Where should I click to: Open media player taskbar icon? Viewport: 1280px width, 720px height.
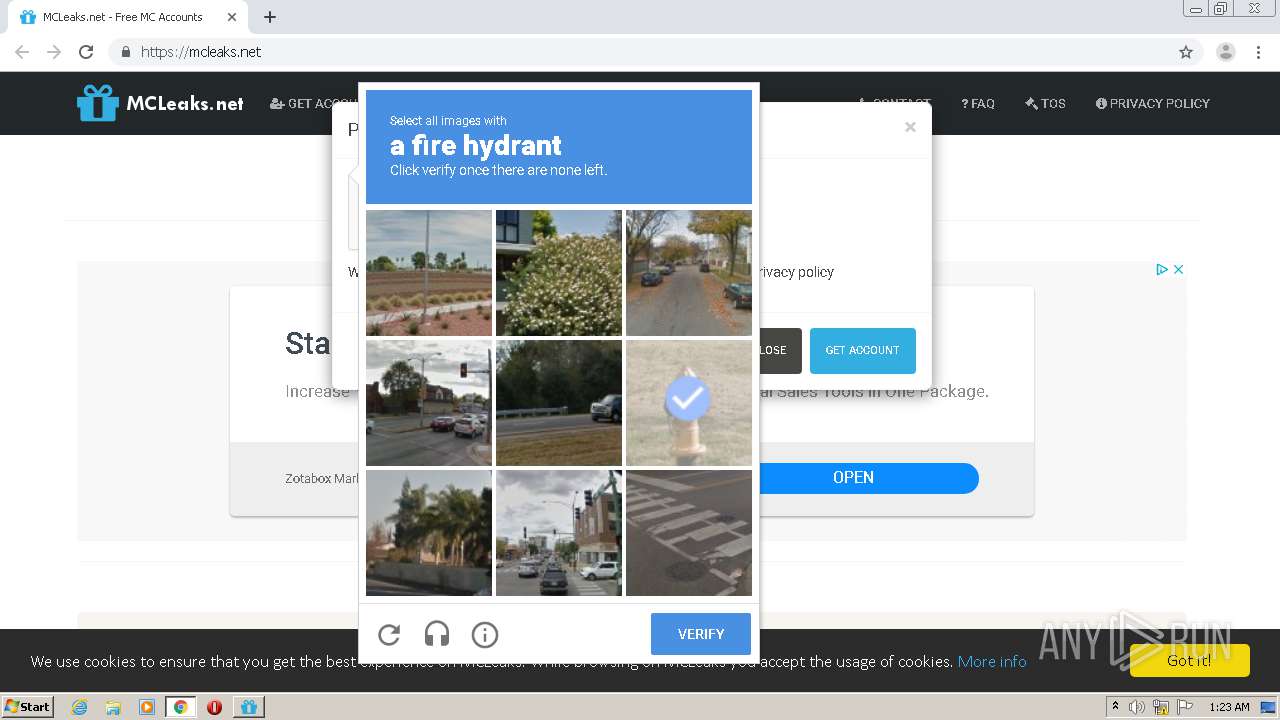[147, 707]
